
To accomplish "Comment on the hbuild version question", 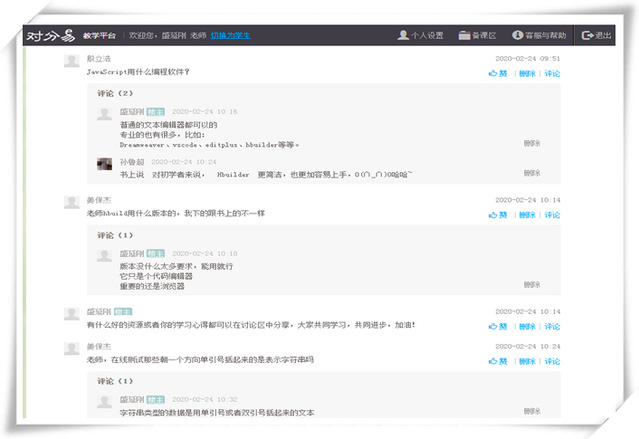I will [551, 215].
